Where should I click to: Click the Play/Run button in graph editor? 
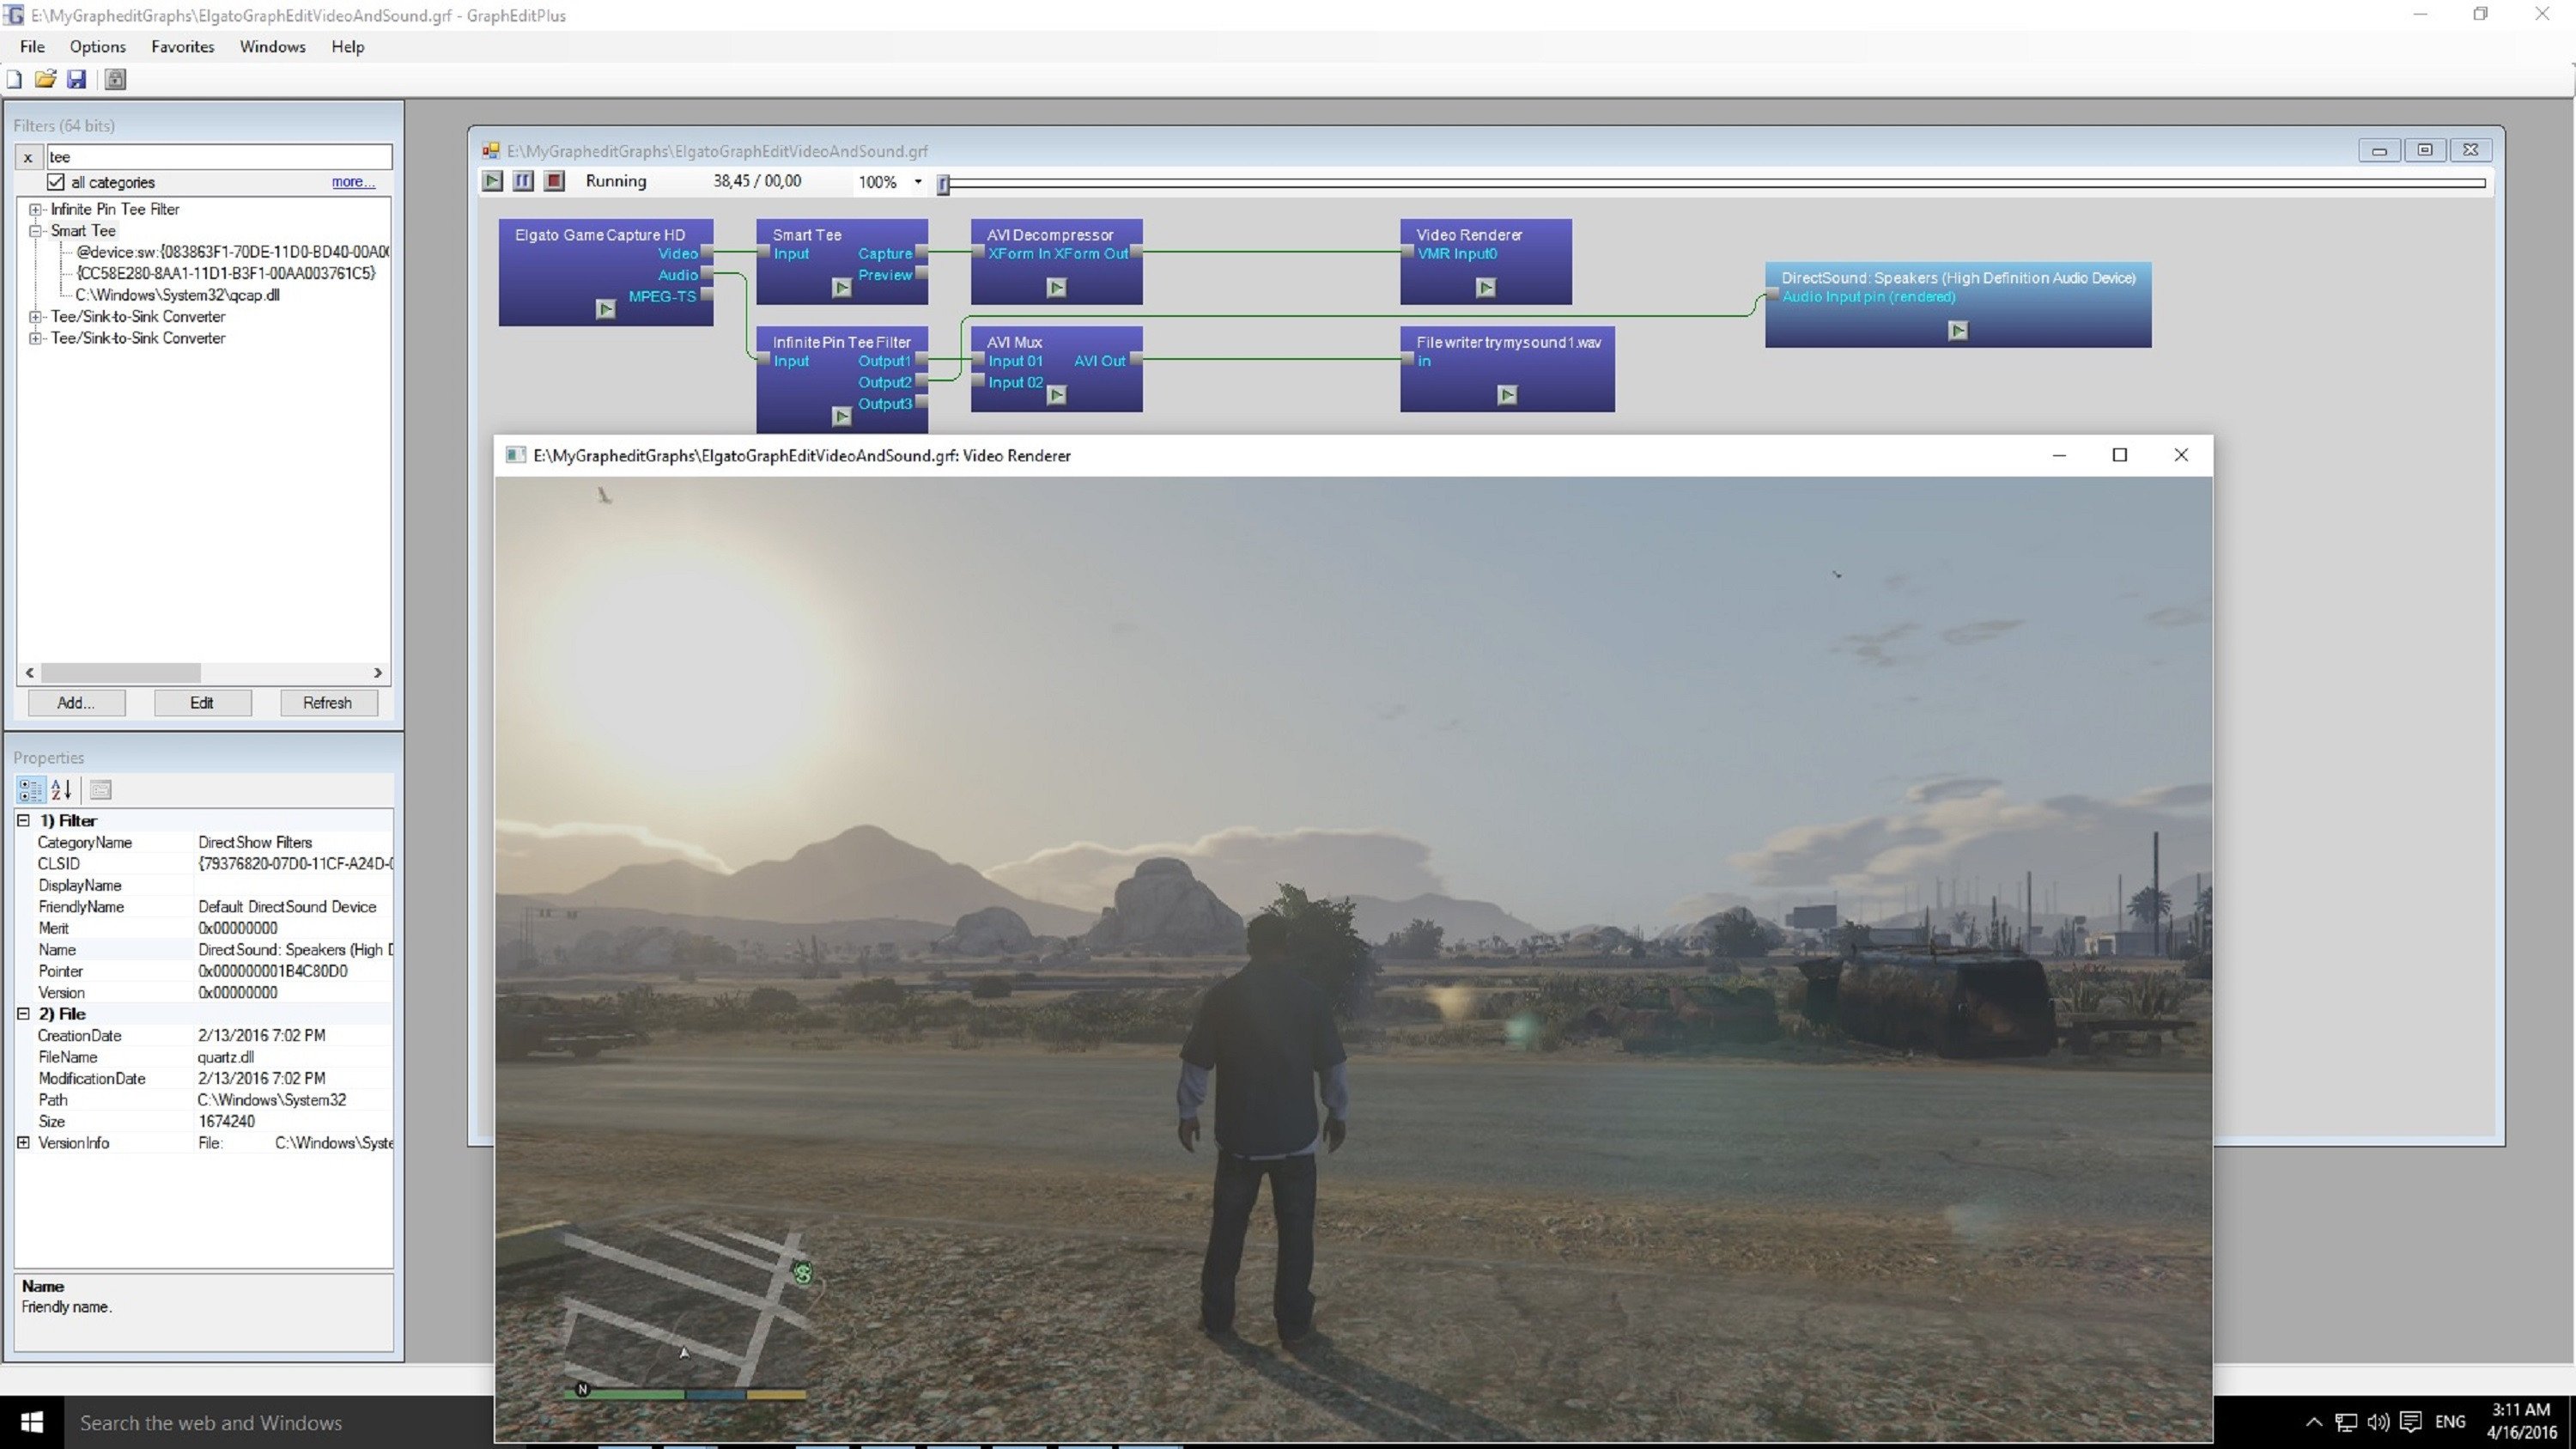[x=492, y=179]
